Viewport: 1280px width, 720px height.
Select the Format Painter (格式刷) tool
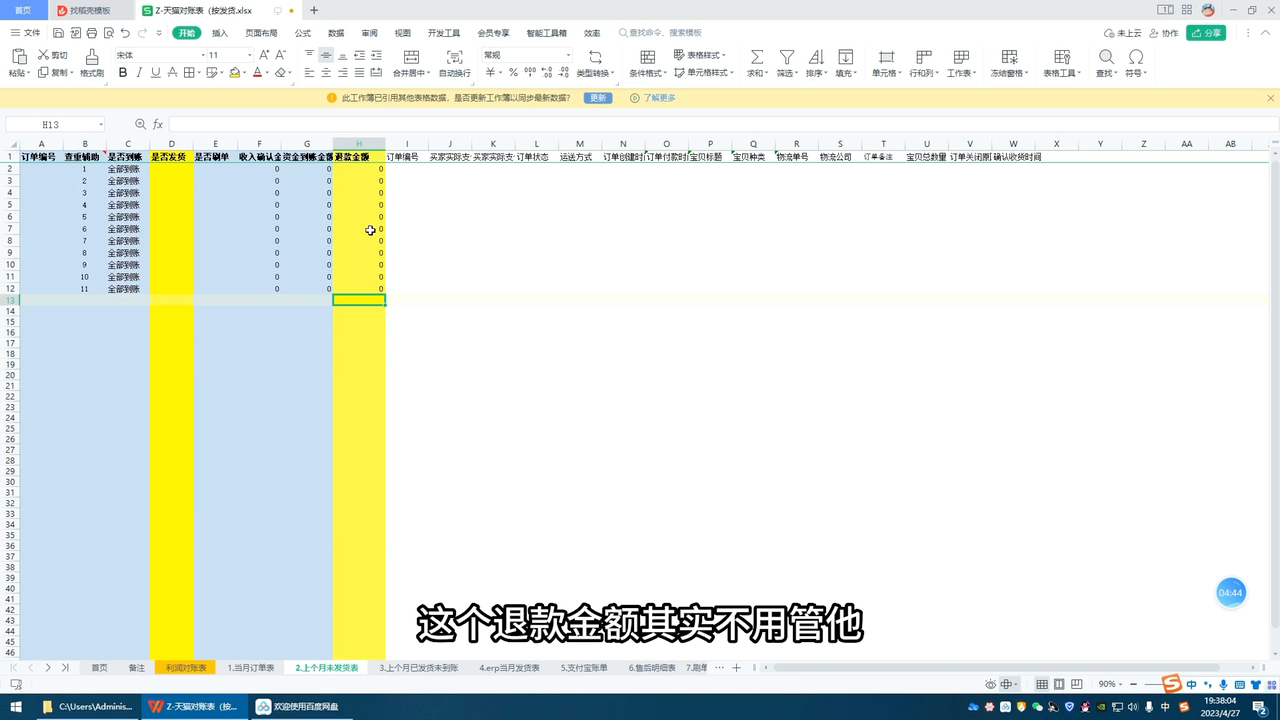(92, 62)
